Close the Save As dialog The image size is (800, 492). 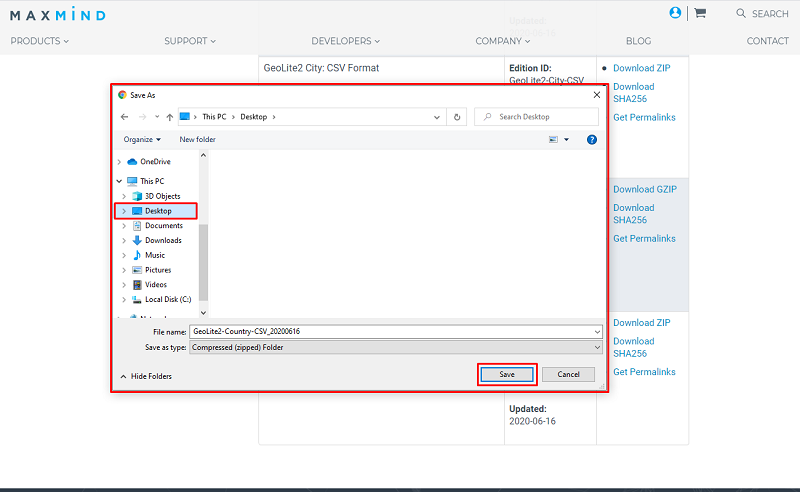coord(596,95)
